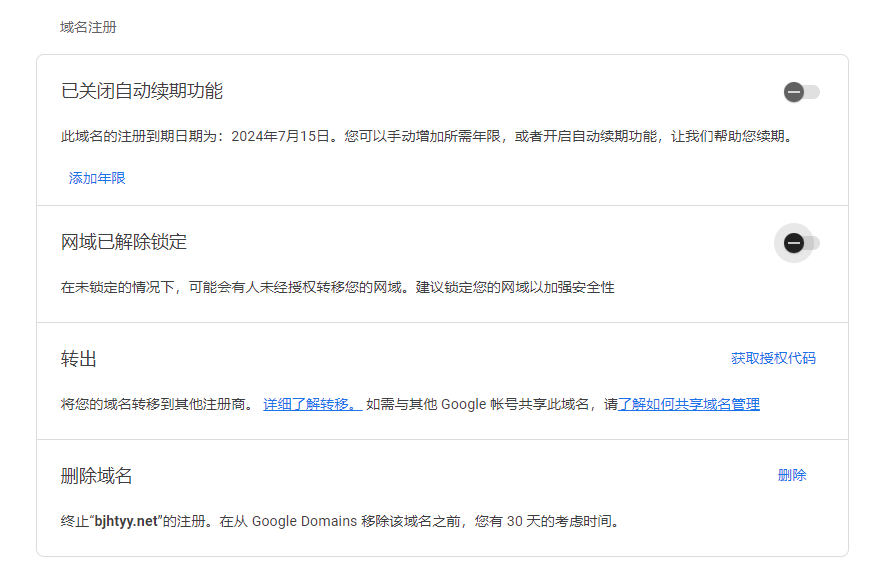
Task: Click the 将您的域名转移到其他注册商 description
Action: (x=157, y=404)
